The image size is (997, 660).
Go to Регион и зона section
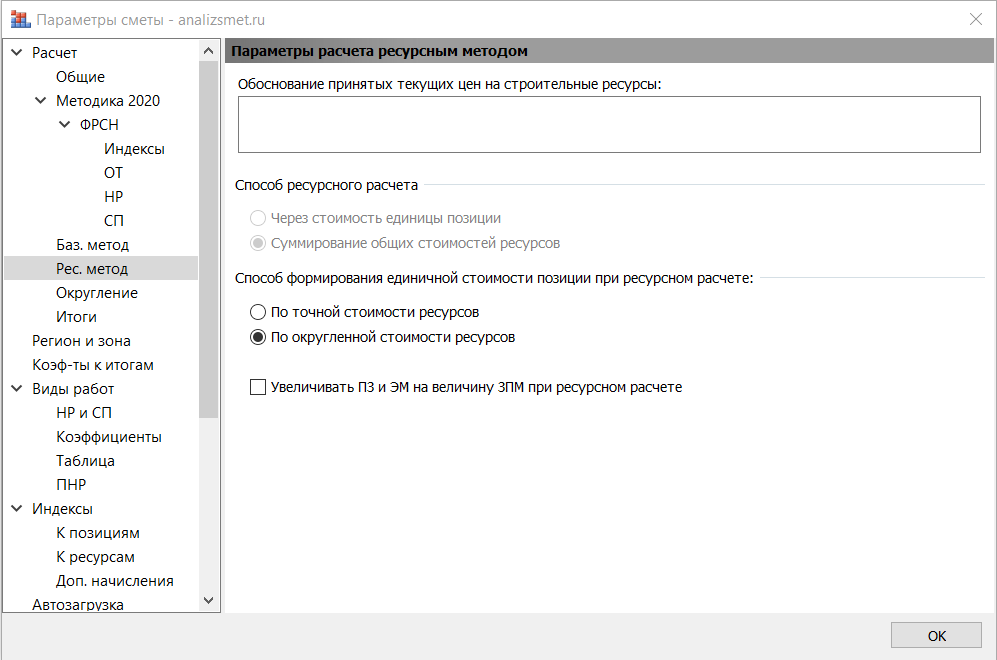click(x=81, y=341)
